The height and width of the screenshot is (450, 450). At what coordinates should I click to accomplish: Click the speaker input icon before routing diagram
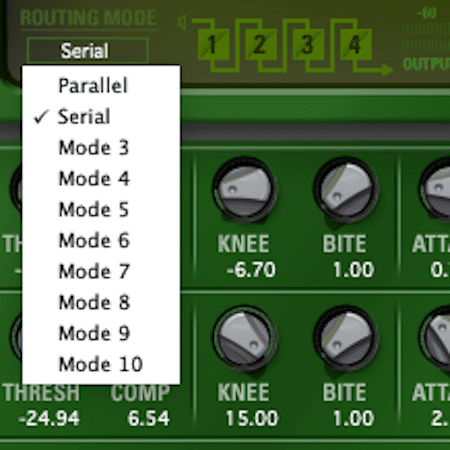[x=182, y=23]
